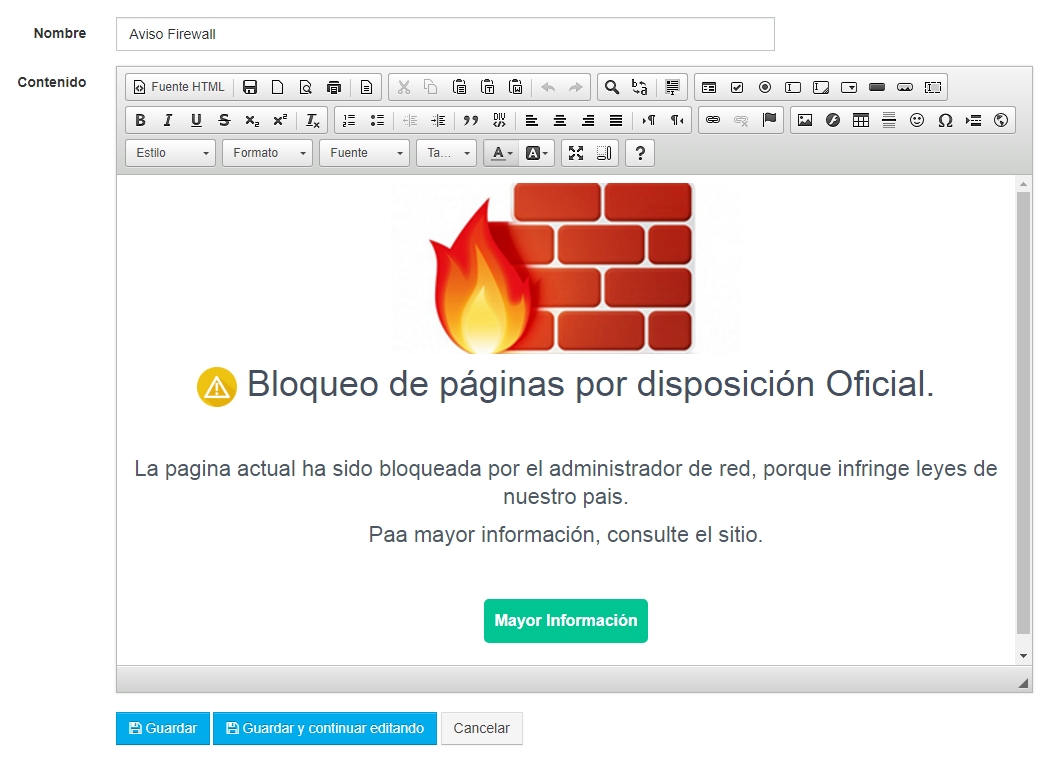Open the Formato paragraph dropdown
Image resolution: width=1057 pixels, height=763 pixels.
pyautogui.click(x=267, y=152)
